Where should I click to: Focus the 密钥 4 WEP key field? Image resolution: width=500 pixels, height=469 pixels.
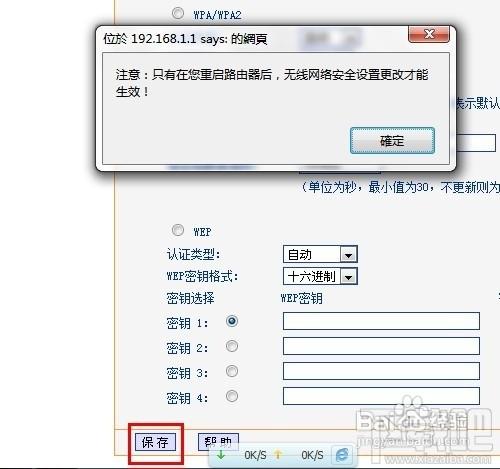(x=381, y=396)
